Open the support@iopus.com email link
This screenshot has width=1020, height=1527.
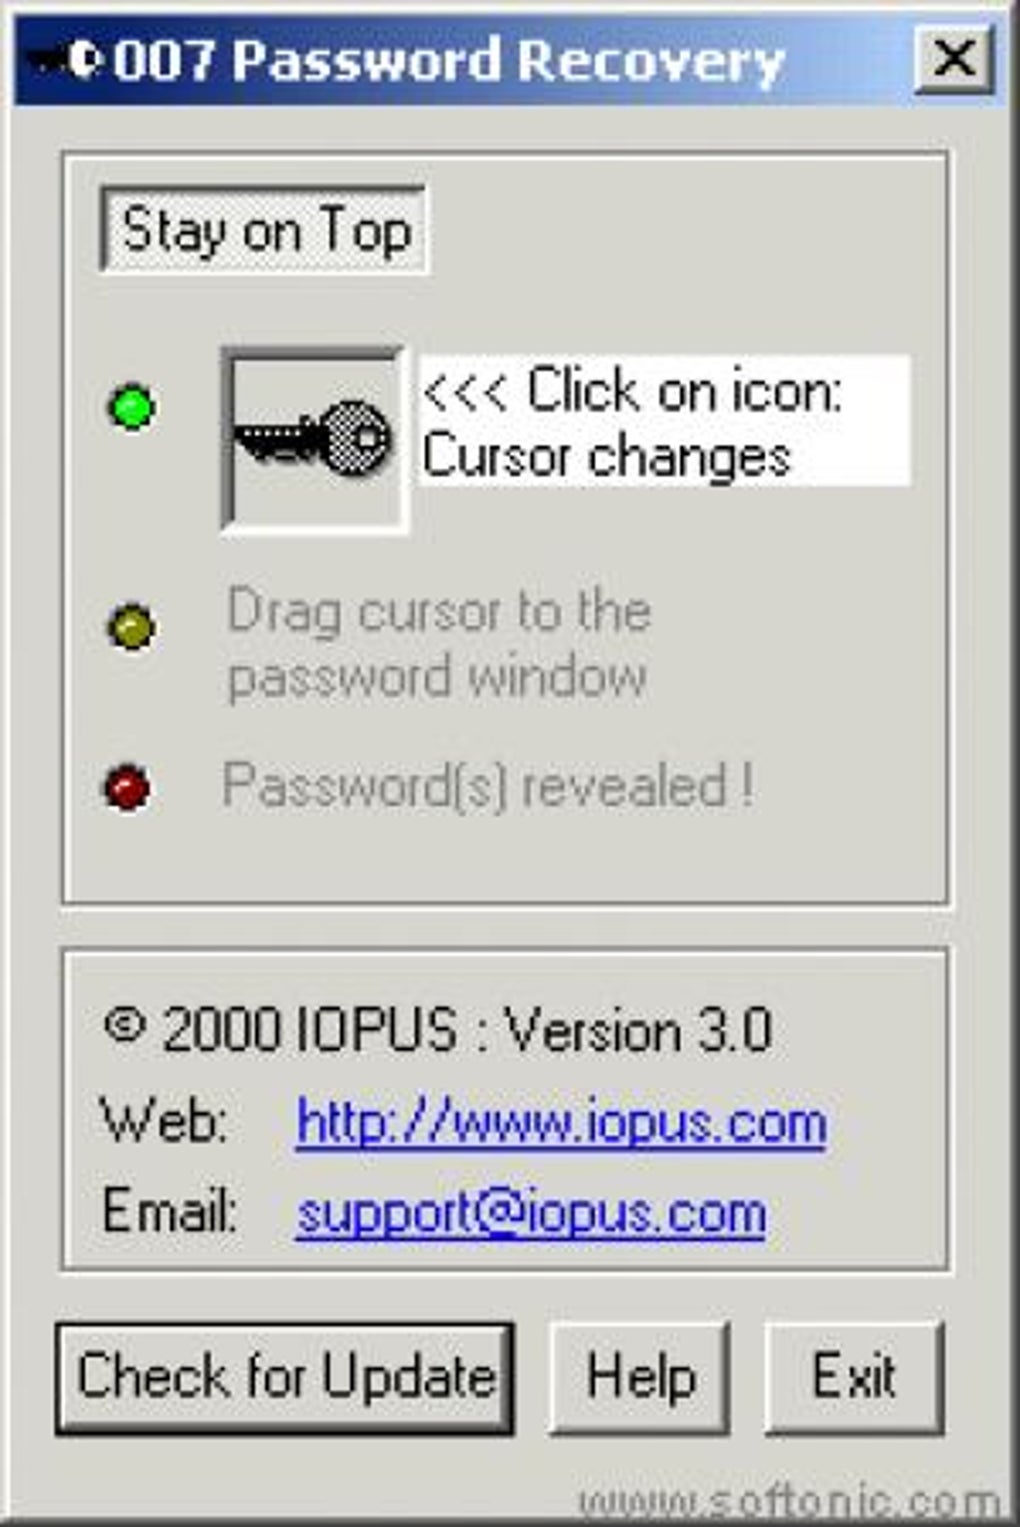tap(531, 1213)
